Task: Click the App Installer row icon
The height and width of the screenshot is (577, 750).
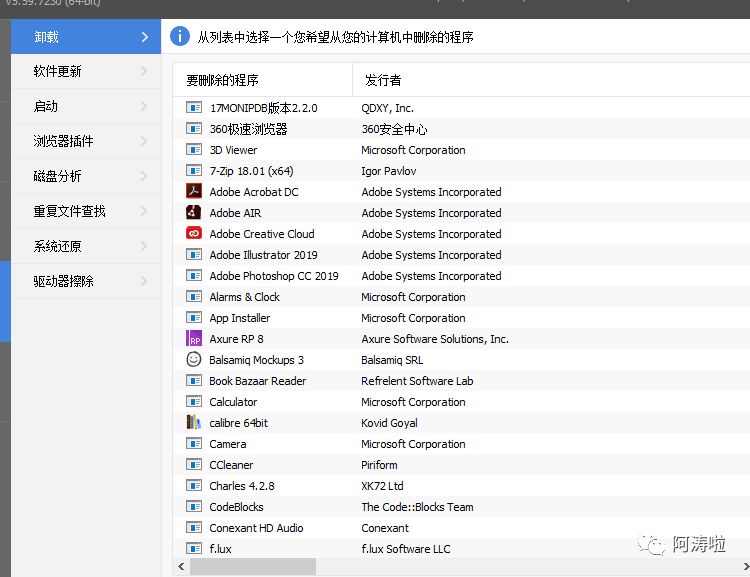Action: pos(194,318)
